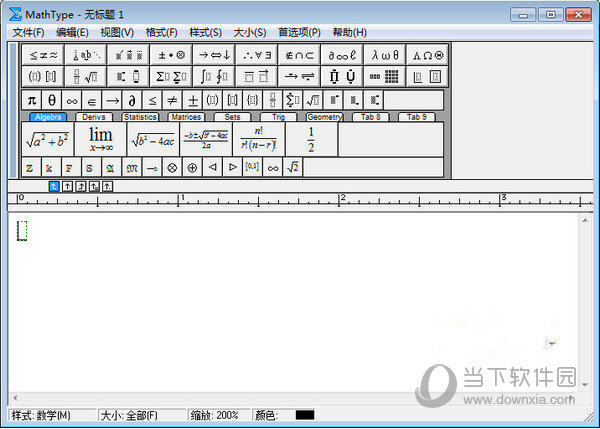Insert the limit expression template

[x=100, y=140]
